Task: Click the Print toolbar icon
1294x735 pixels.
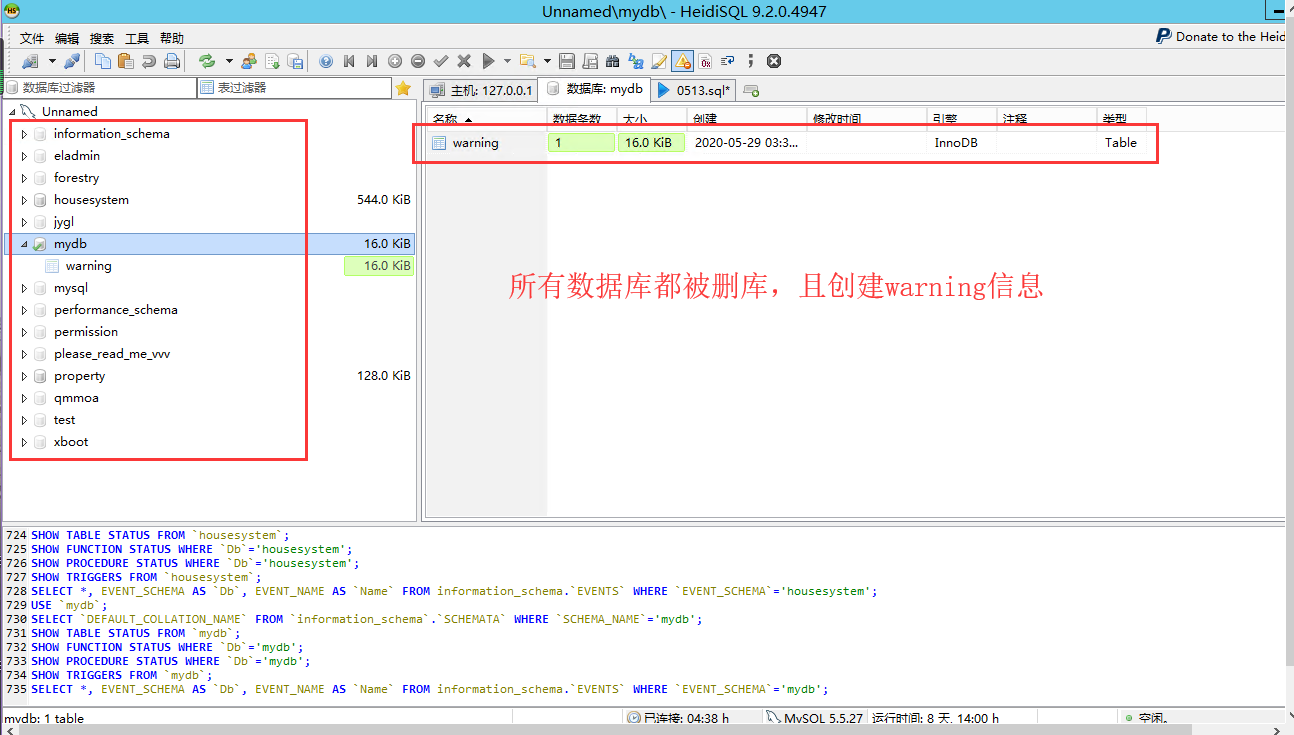Action: click(x=172, y=61)
